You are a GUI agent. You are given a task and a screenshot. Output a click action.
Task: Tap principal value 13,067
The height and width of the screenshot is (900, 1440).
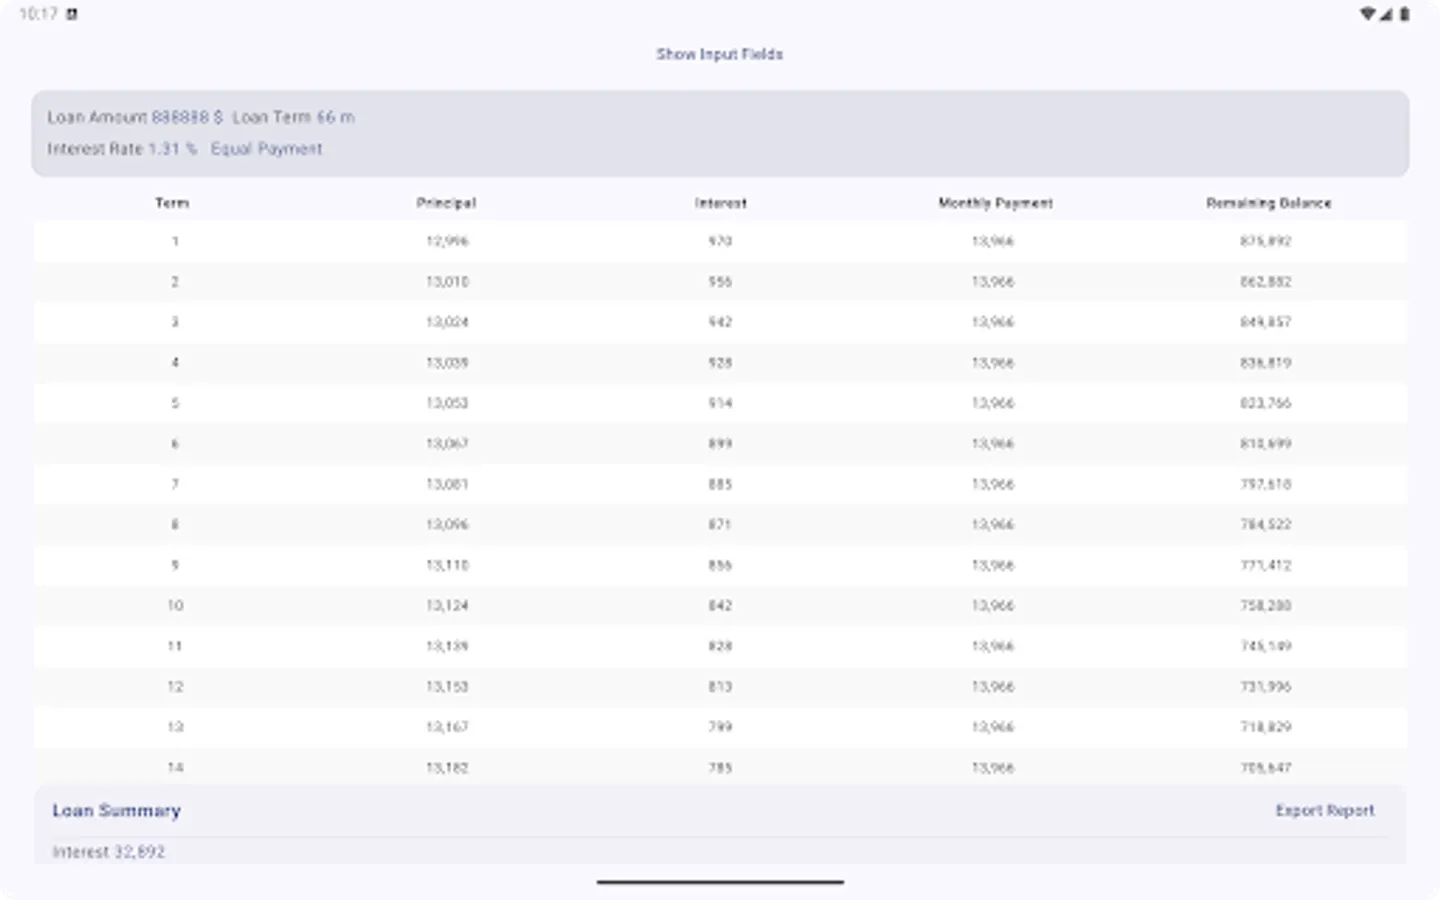(x=447, y=444)
